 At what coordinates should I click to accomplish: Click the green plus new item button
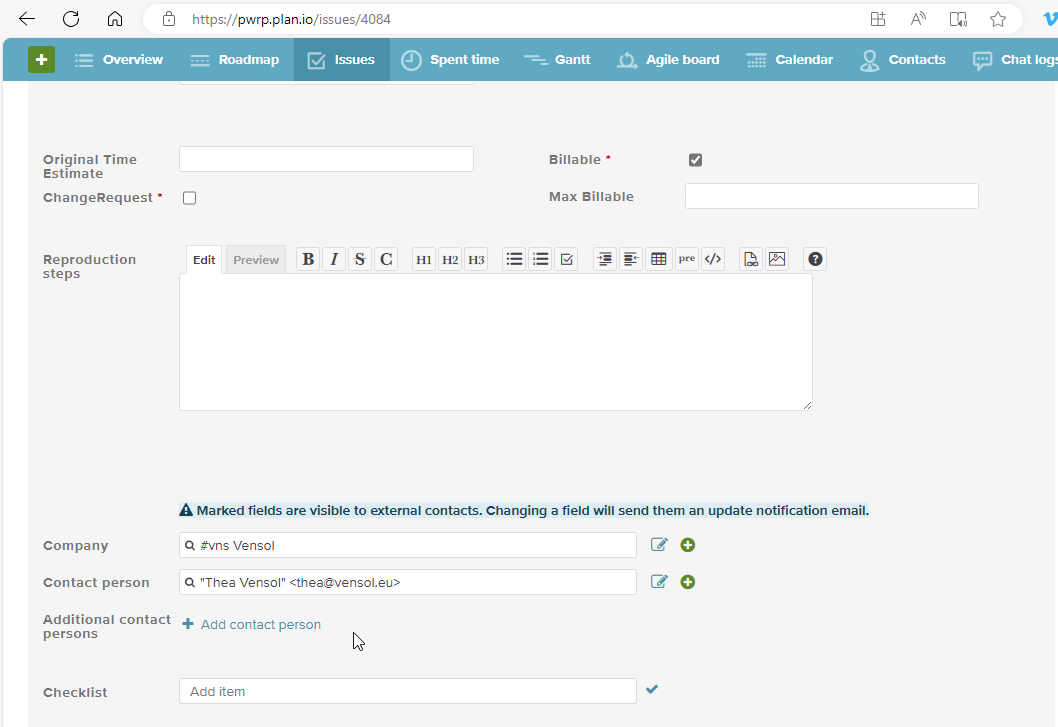coord(41,59)
